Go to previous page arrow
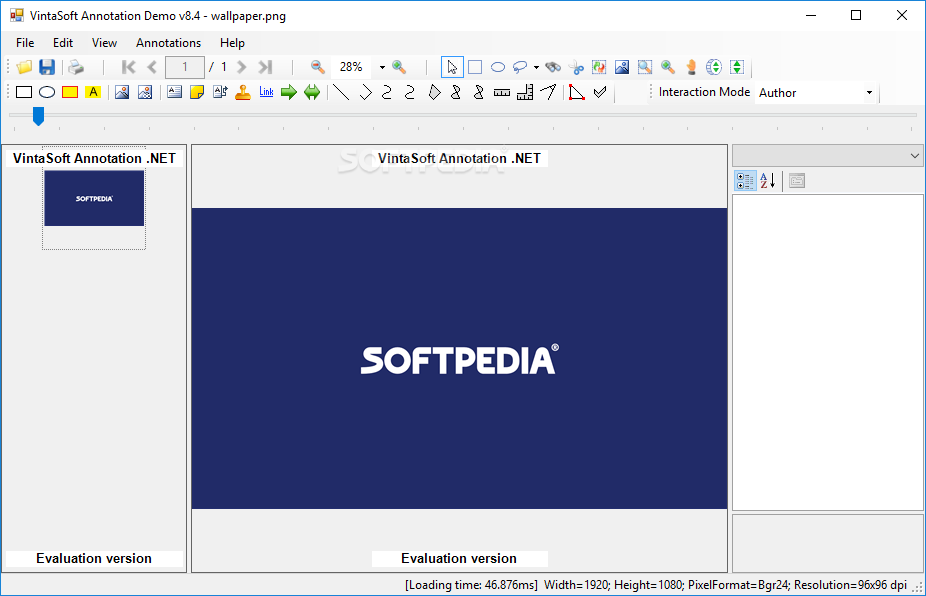926x596 pixels. (152, 67)
